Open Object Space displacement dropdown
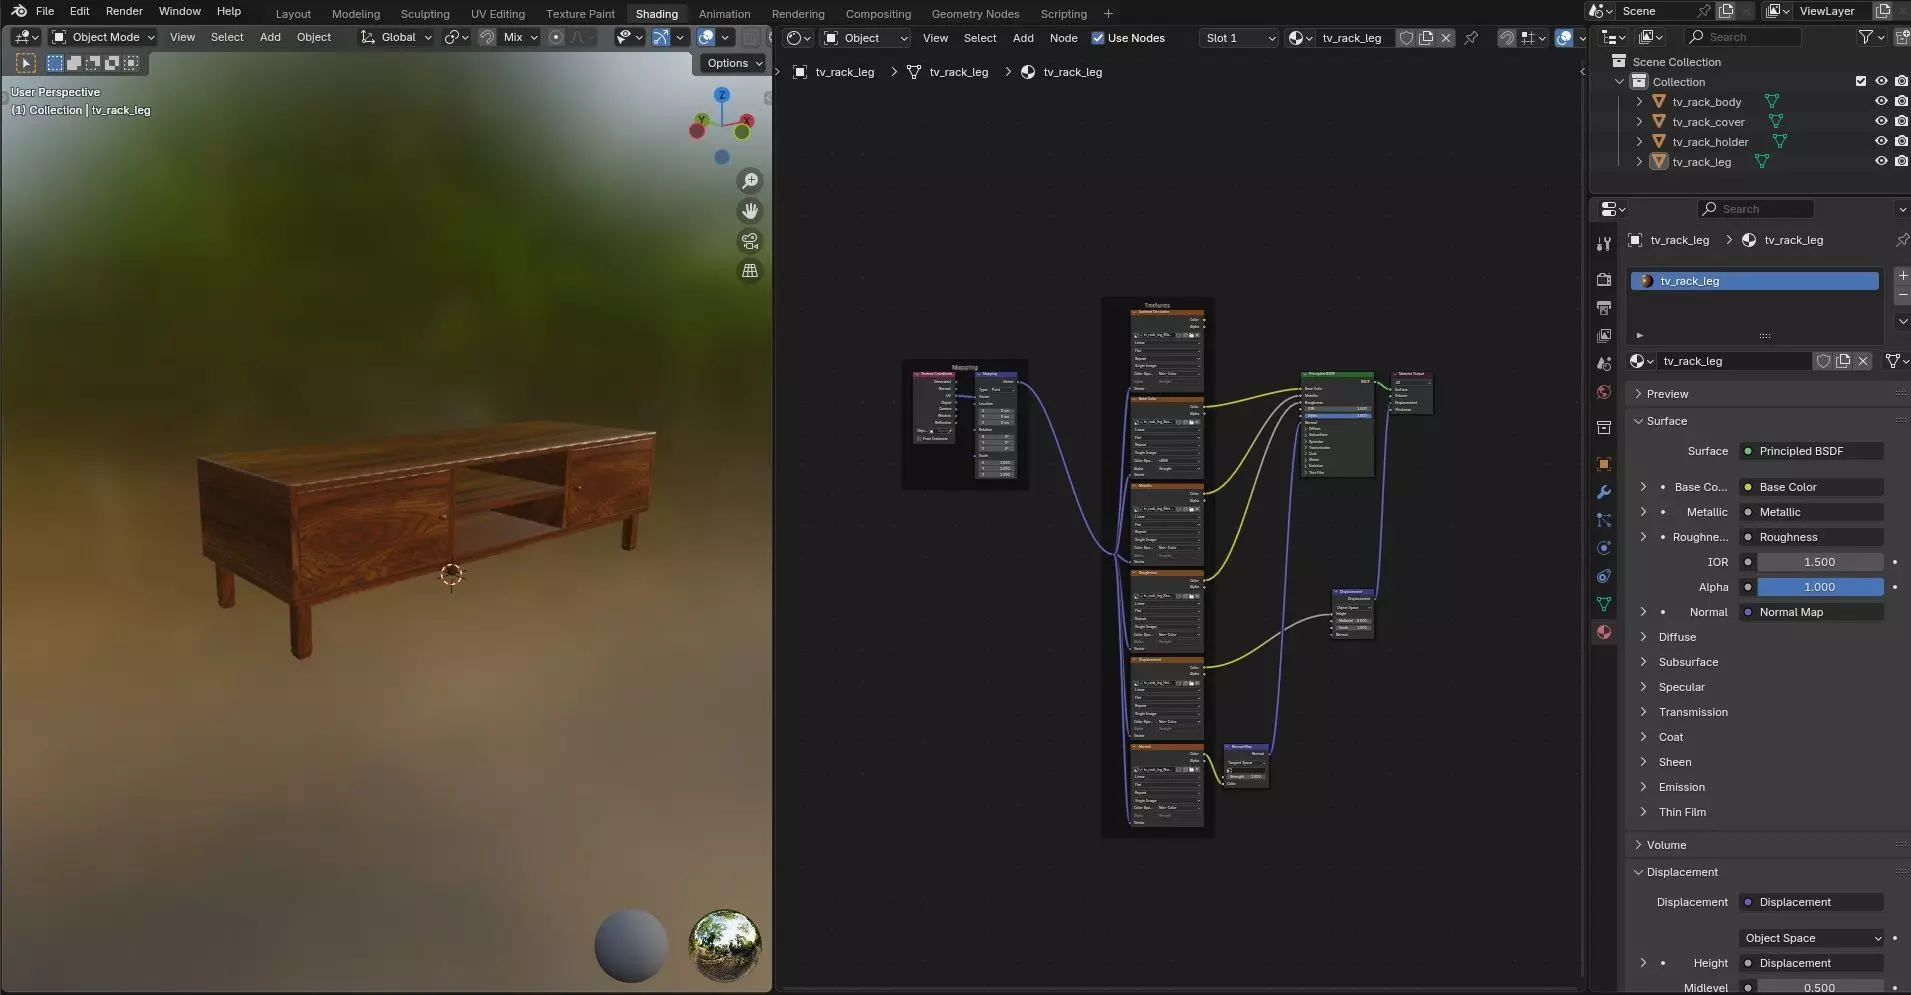 coord(1812,938)
